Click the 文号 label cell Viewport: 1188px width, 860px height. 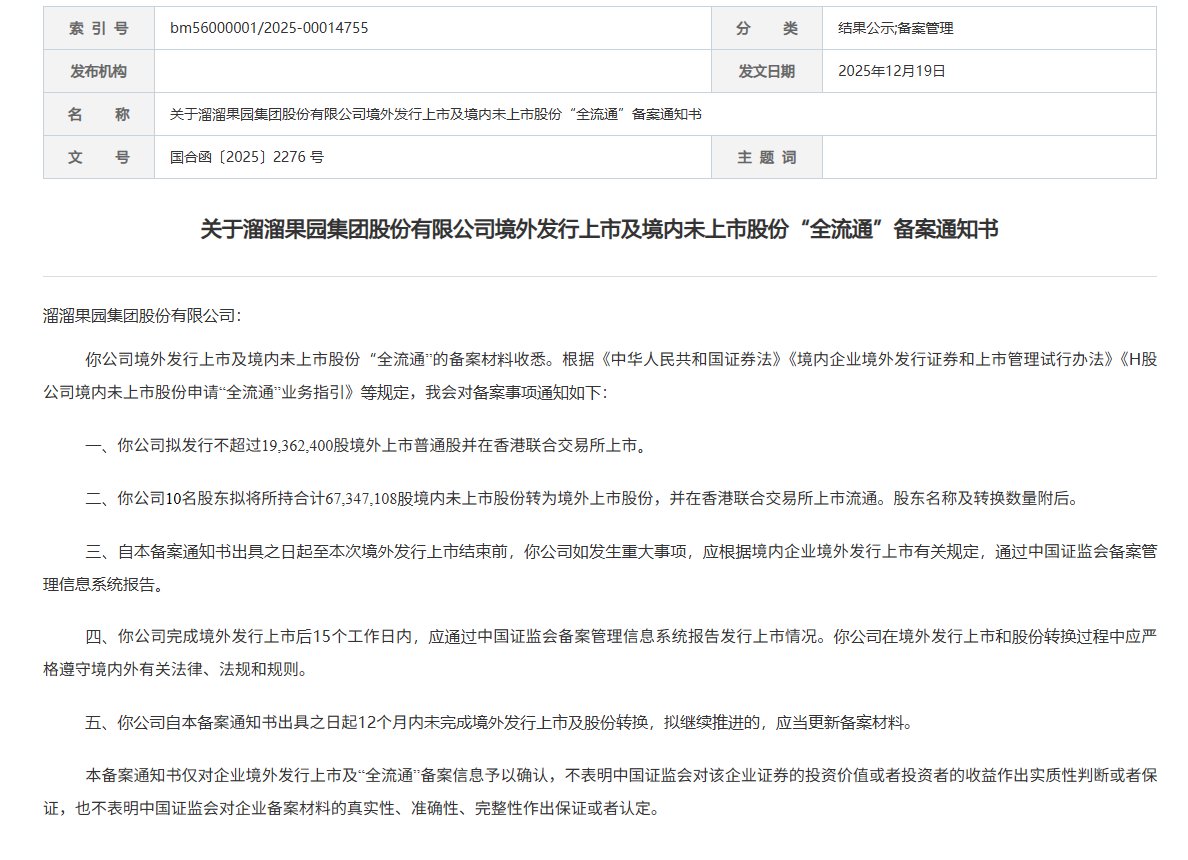click(99, 158)
